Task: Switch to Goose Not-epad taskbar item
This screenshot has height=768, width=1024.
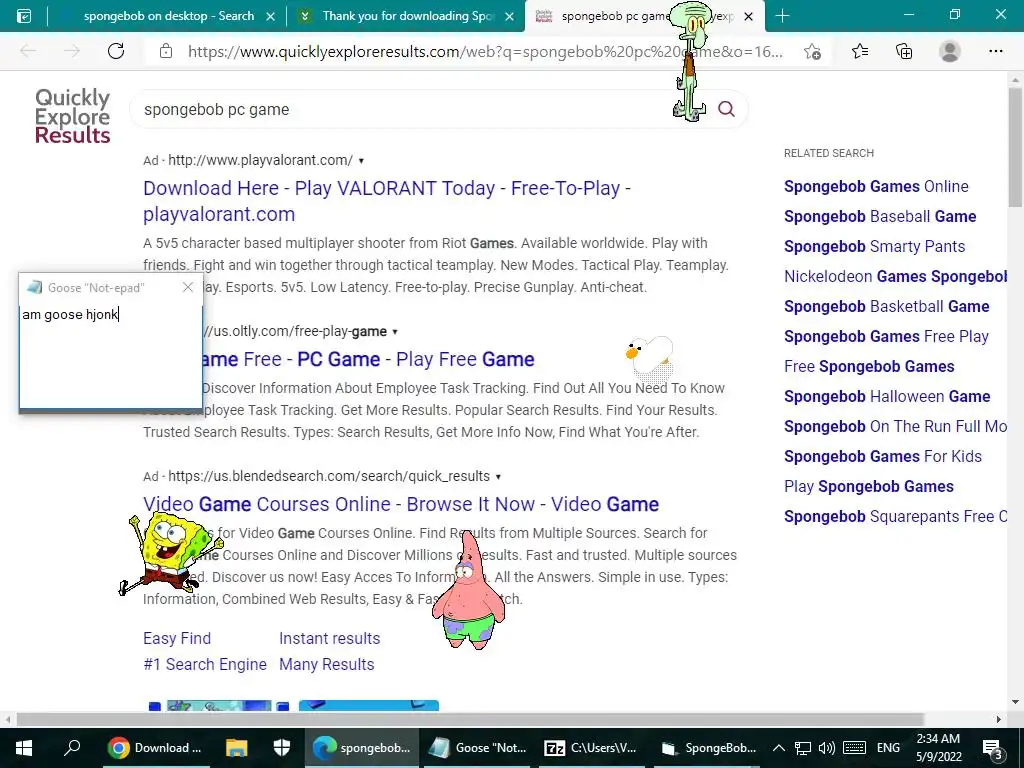Action: click(478, 748)
